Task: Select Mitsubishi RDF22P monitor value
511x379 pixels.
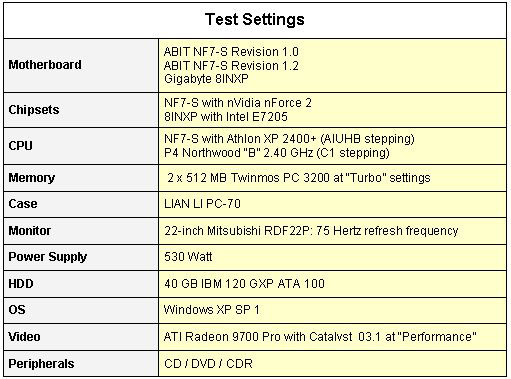Action: [x=311, y=231]
